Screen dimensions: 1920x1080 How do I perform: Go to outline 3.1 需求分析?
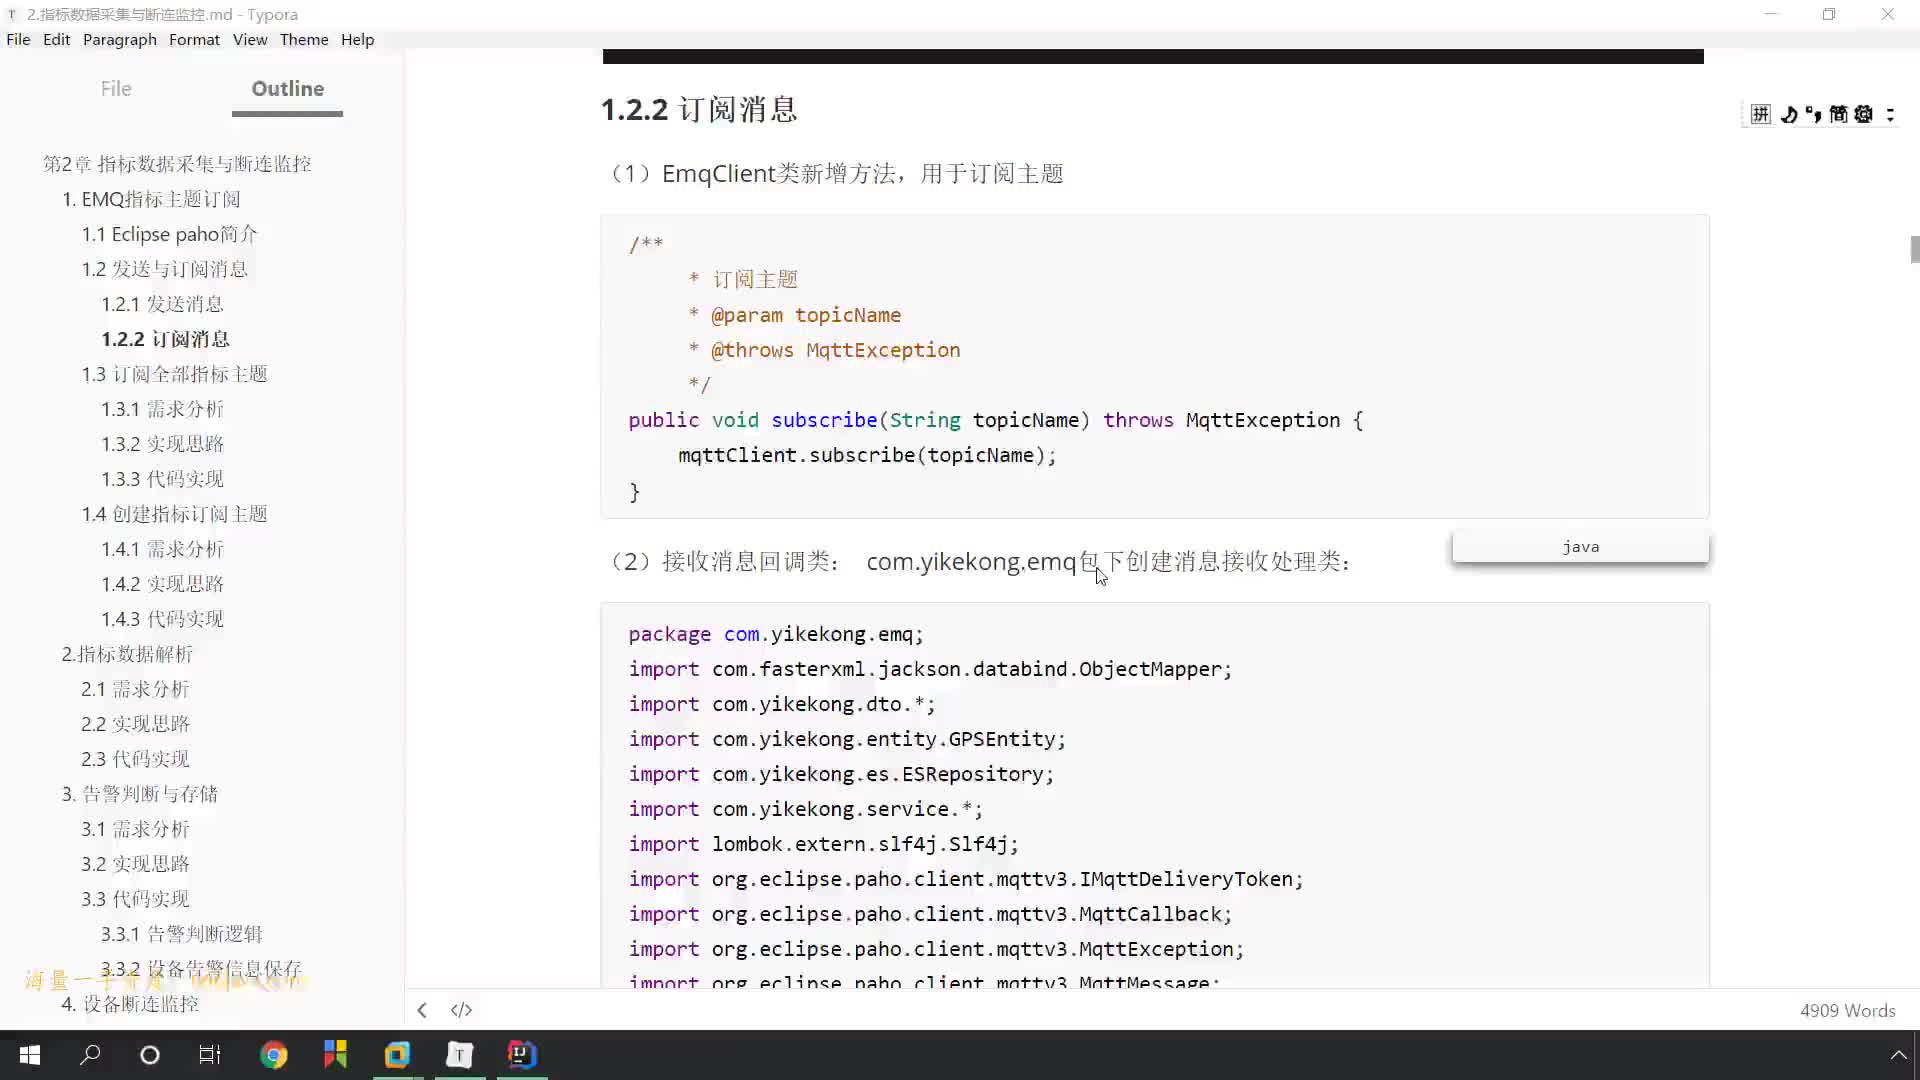point(135,829)
